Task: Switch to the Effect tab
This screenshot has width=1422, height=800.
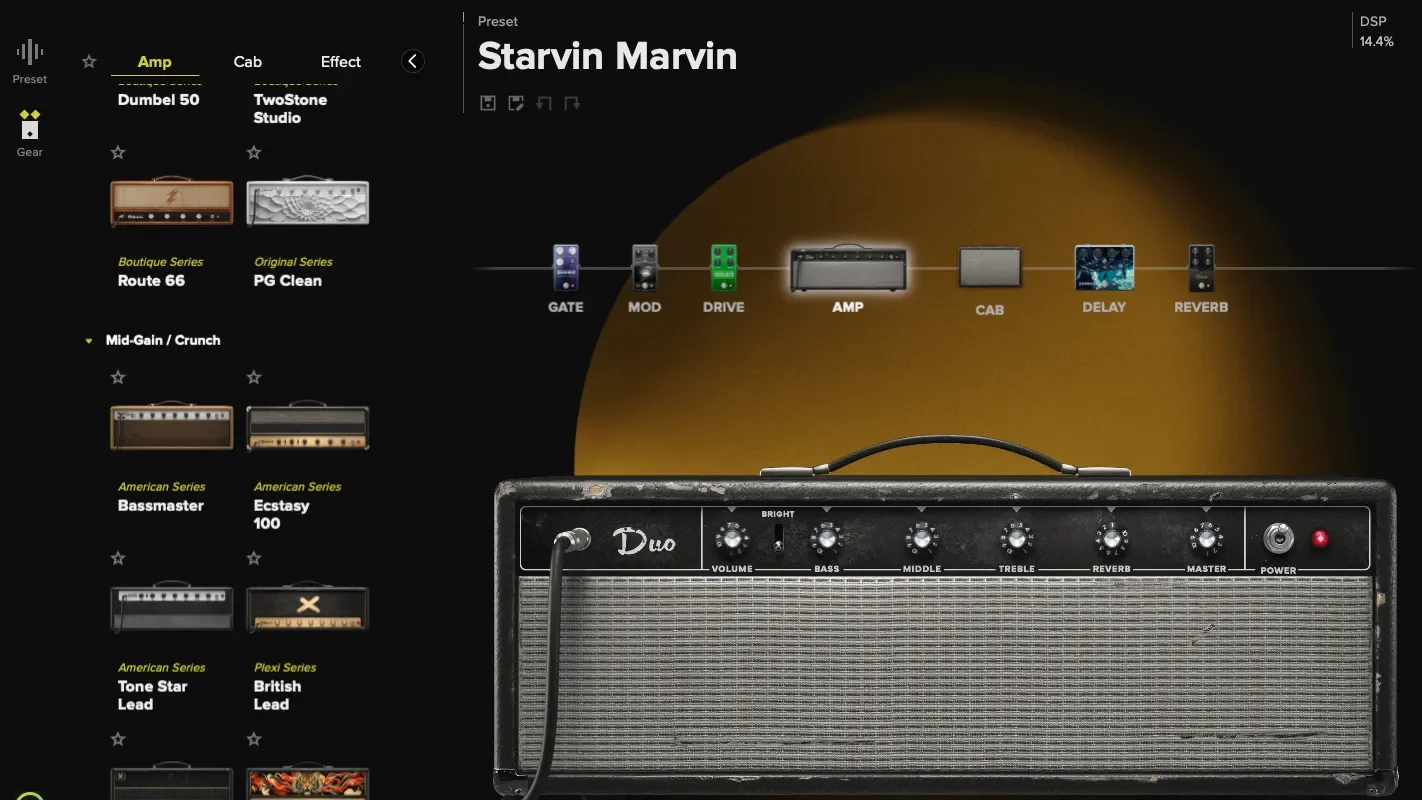Action: click(x=340, y=62)
